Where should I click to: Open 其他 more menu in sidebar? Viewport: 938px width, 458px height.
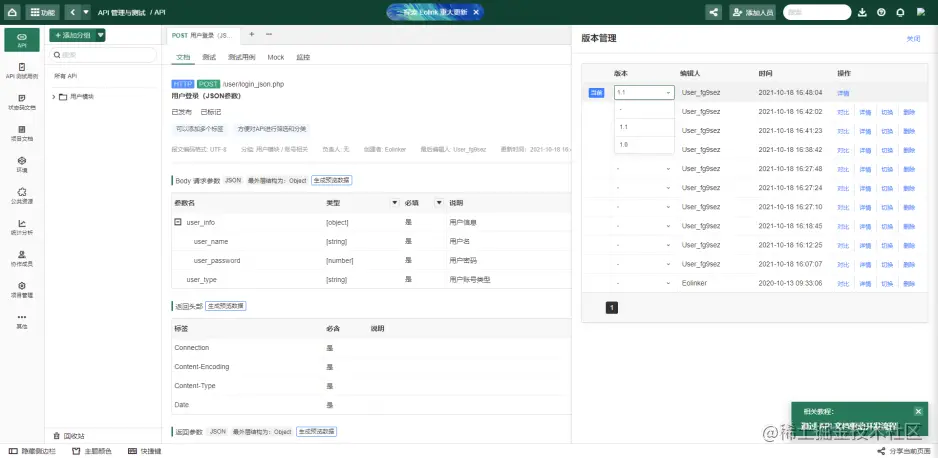pos(22,321)
